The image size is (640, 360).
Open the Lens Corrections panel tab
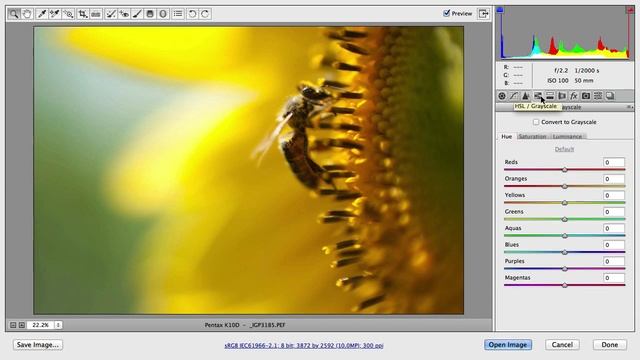[x=562, y=96]
